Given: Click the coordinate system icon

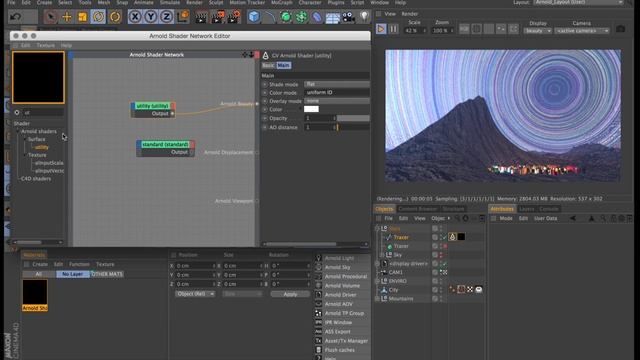Looking at the screenshot, I should (x=183, y=17).
